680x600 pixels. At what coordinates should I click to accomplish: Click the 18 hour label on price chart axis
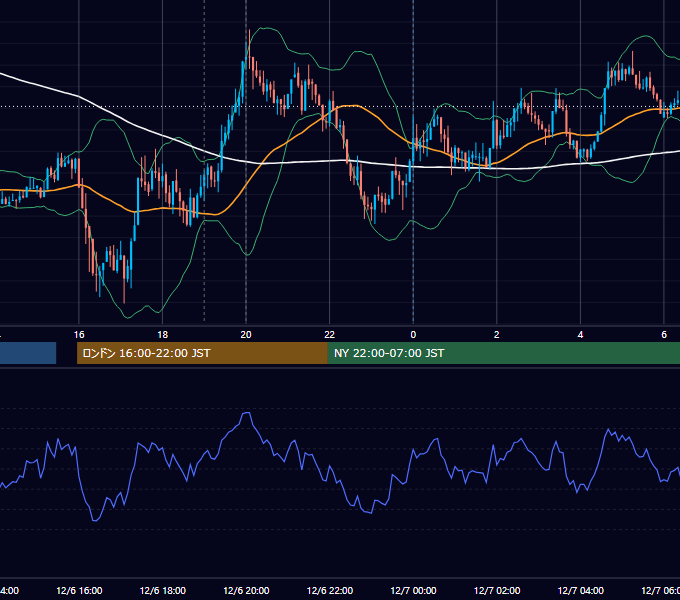click(163, 335)
